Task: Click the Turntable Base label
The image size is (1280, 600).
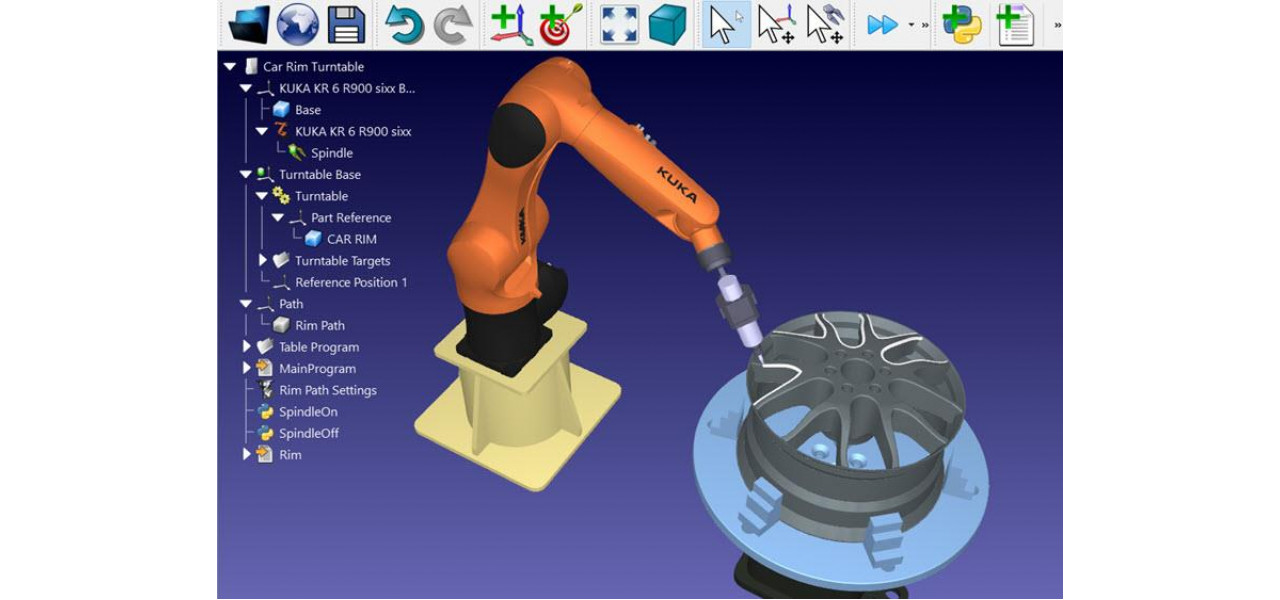Action: [x=320, y=175]
